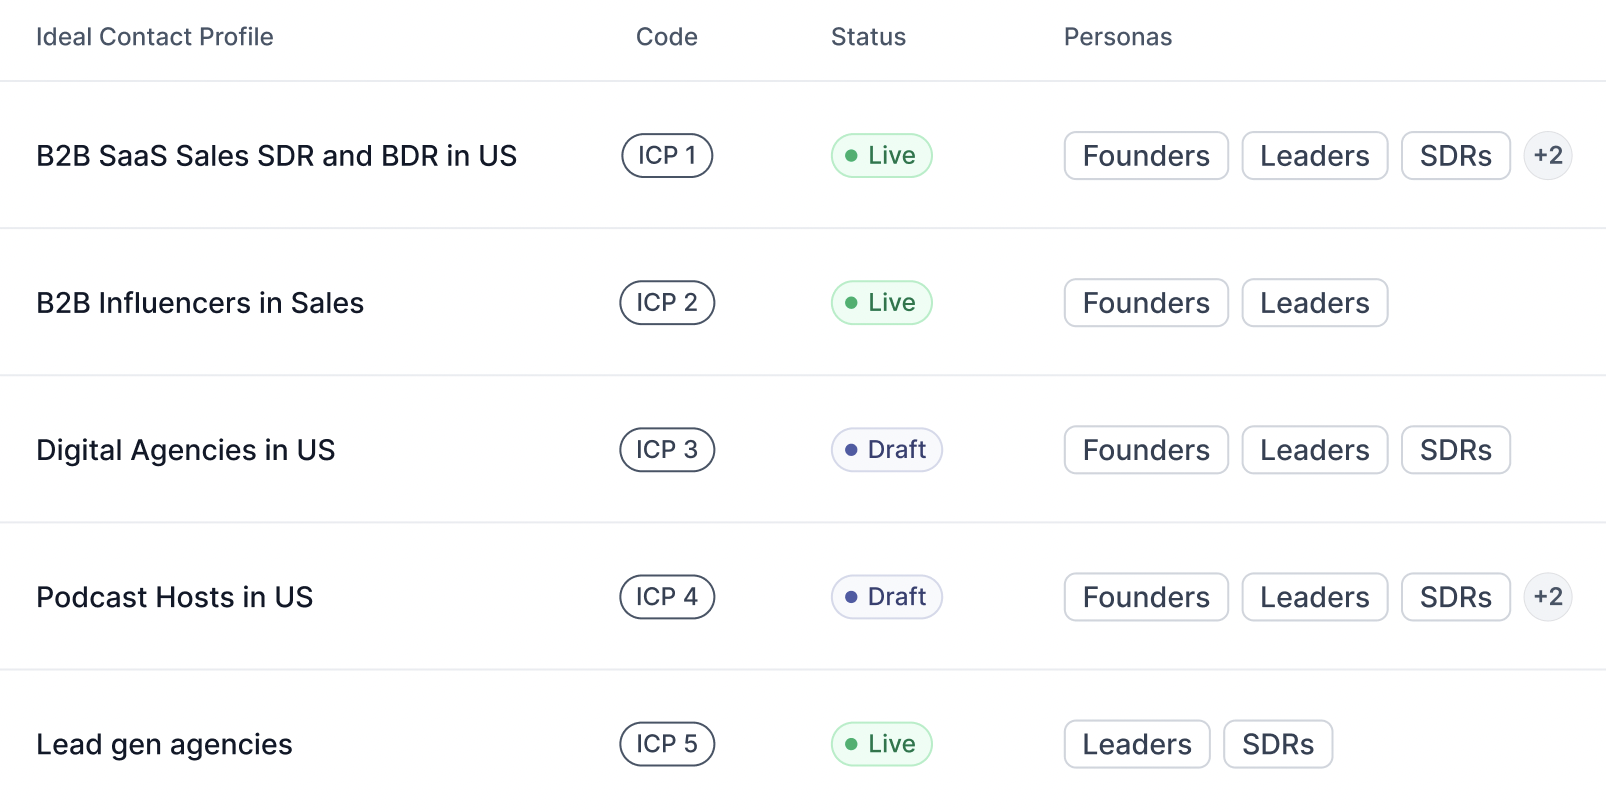Open Digital Agencies in US profile
The height and width of the screenshot is (812, 1606).
[185, 450]
